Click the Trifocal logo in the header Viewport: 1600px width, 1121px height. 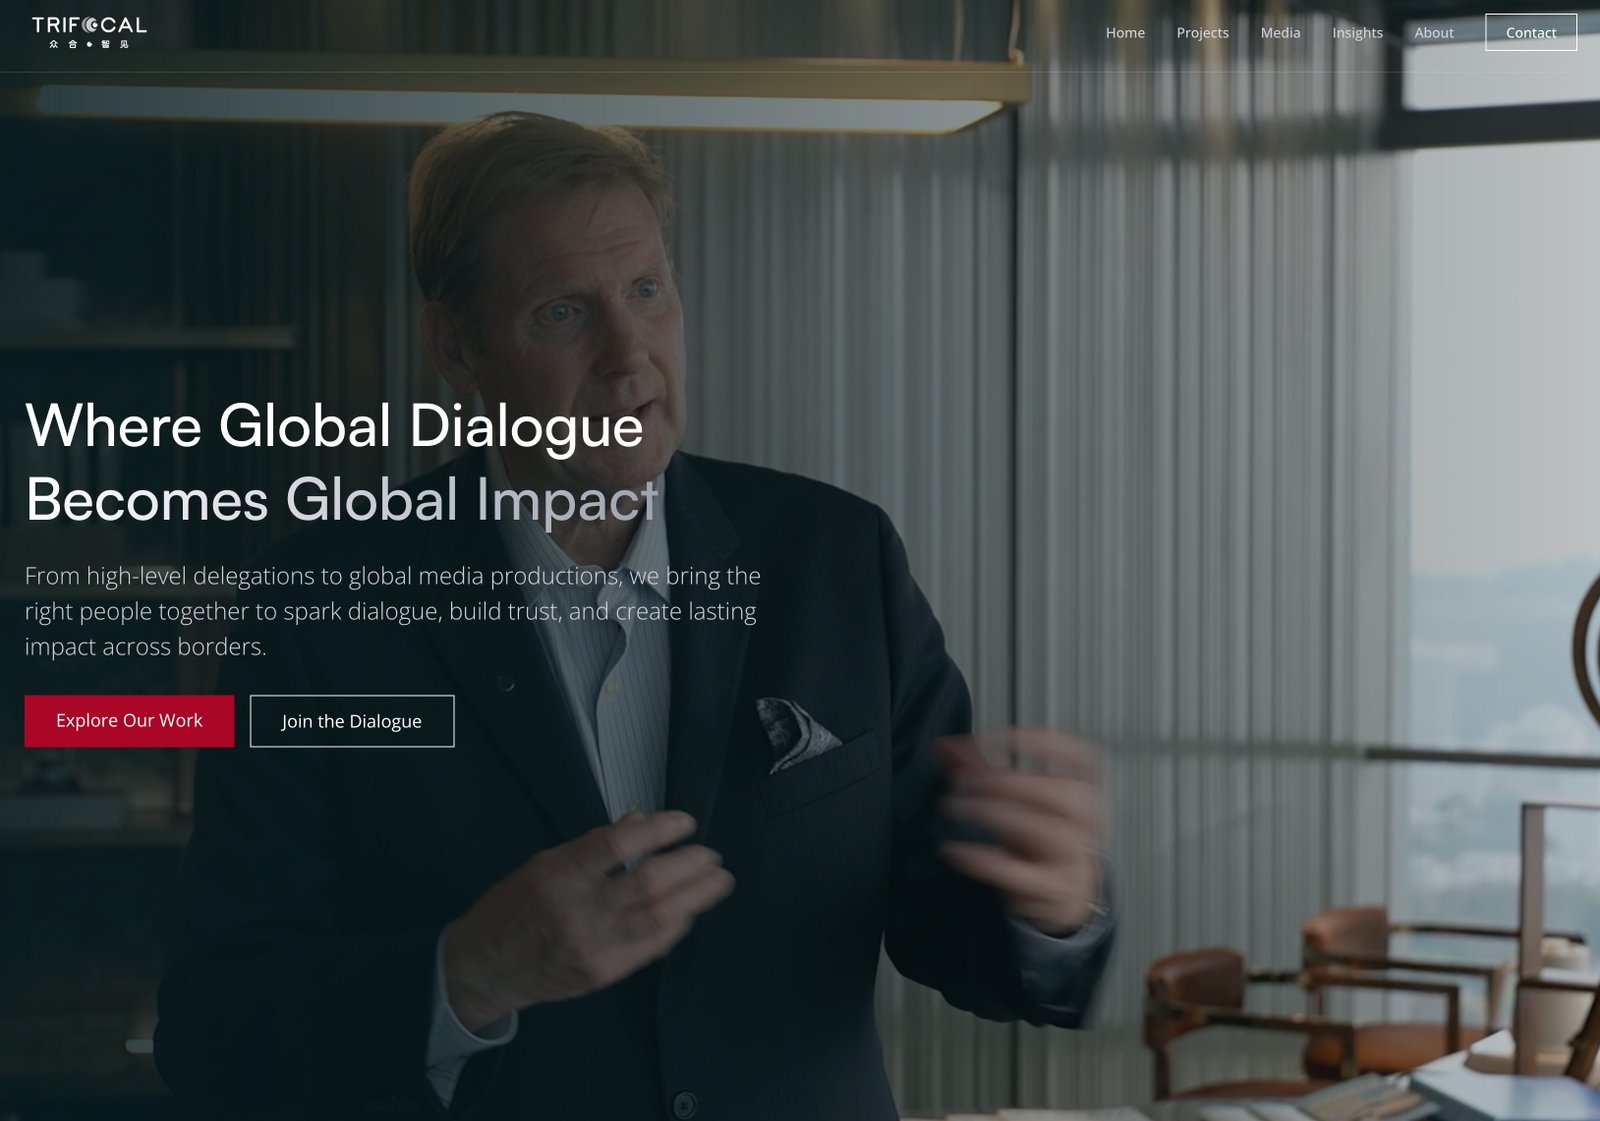pyautogui.click(x=89, y=32)
